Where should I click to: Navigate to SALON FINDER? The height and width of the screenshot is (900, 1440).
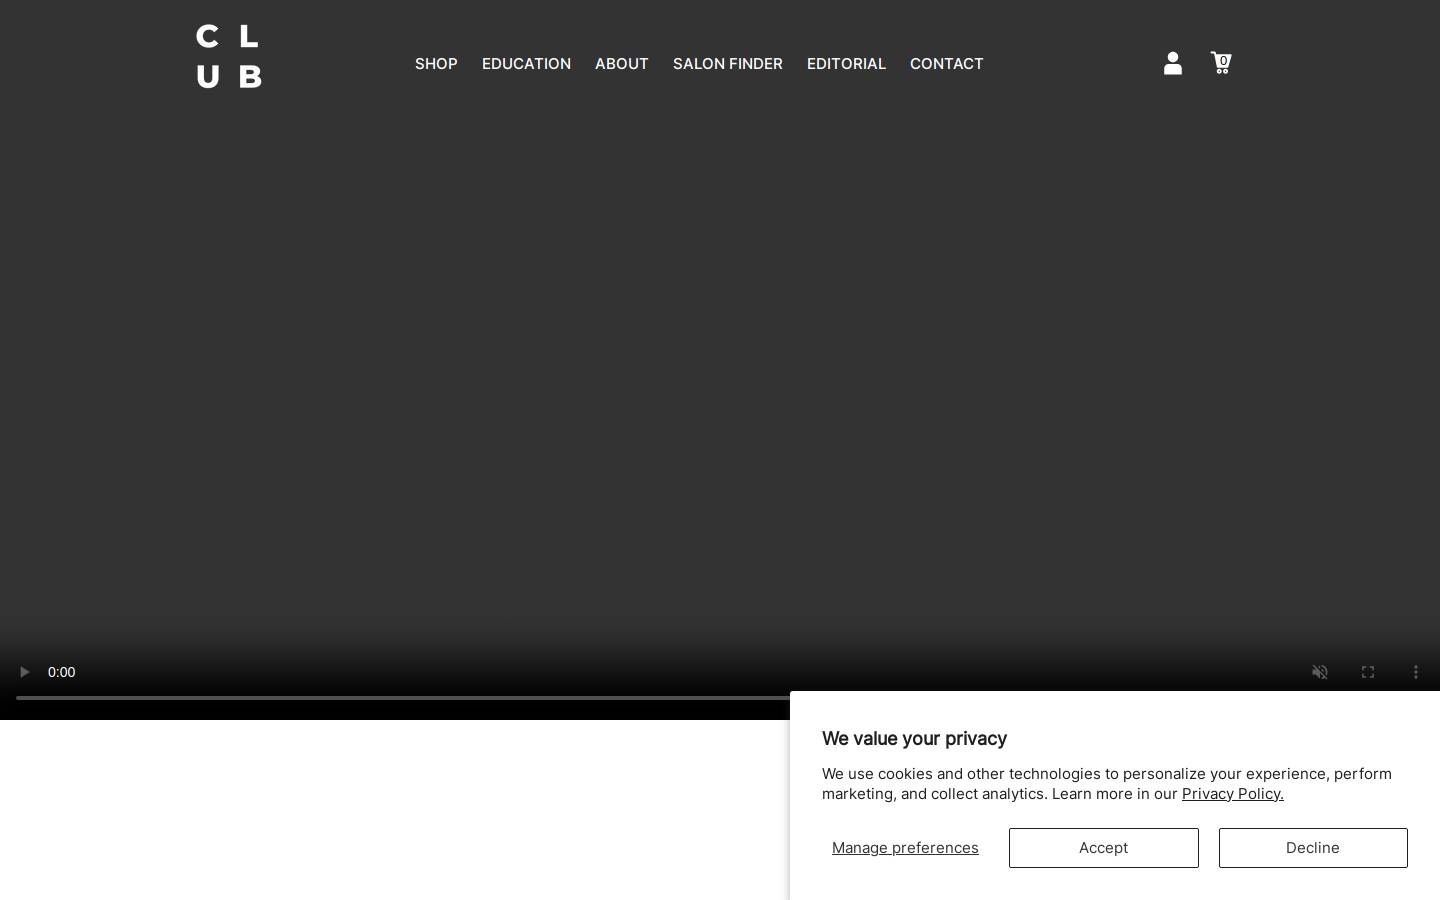pyautogui.click(x=728, y=64)
